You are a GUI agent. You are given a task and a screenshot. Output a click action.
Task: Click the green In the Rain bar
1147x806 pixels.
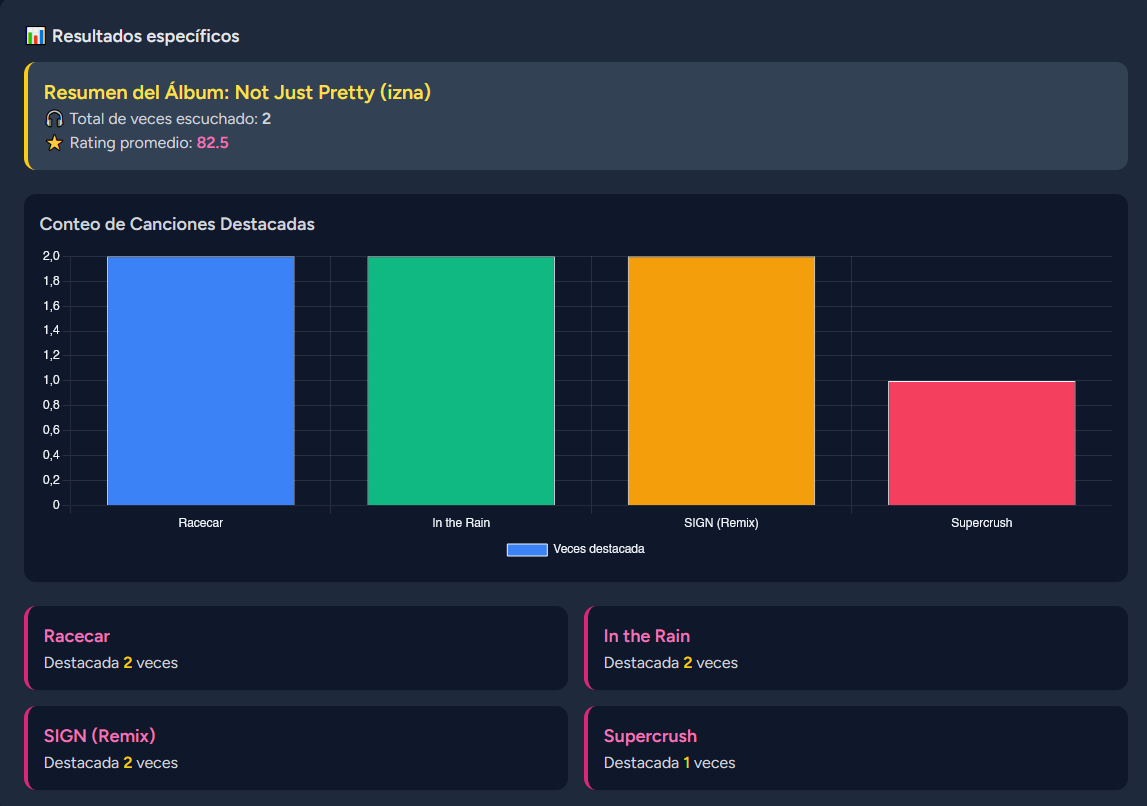pos(460,380)
